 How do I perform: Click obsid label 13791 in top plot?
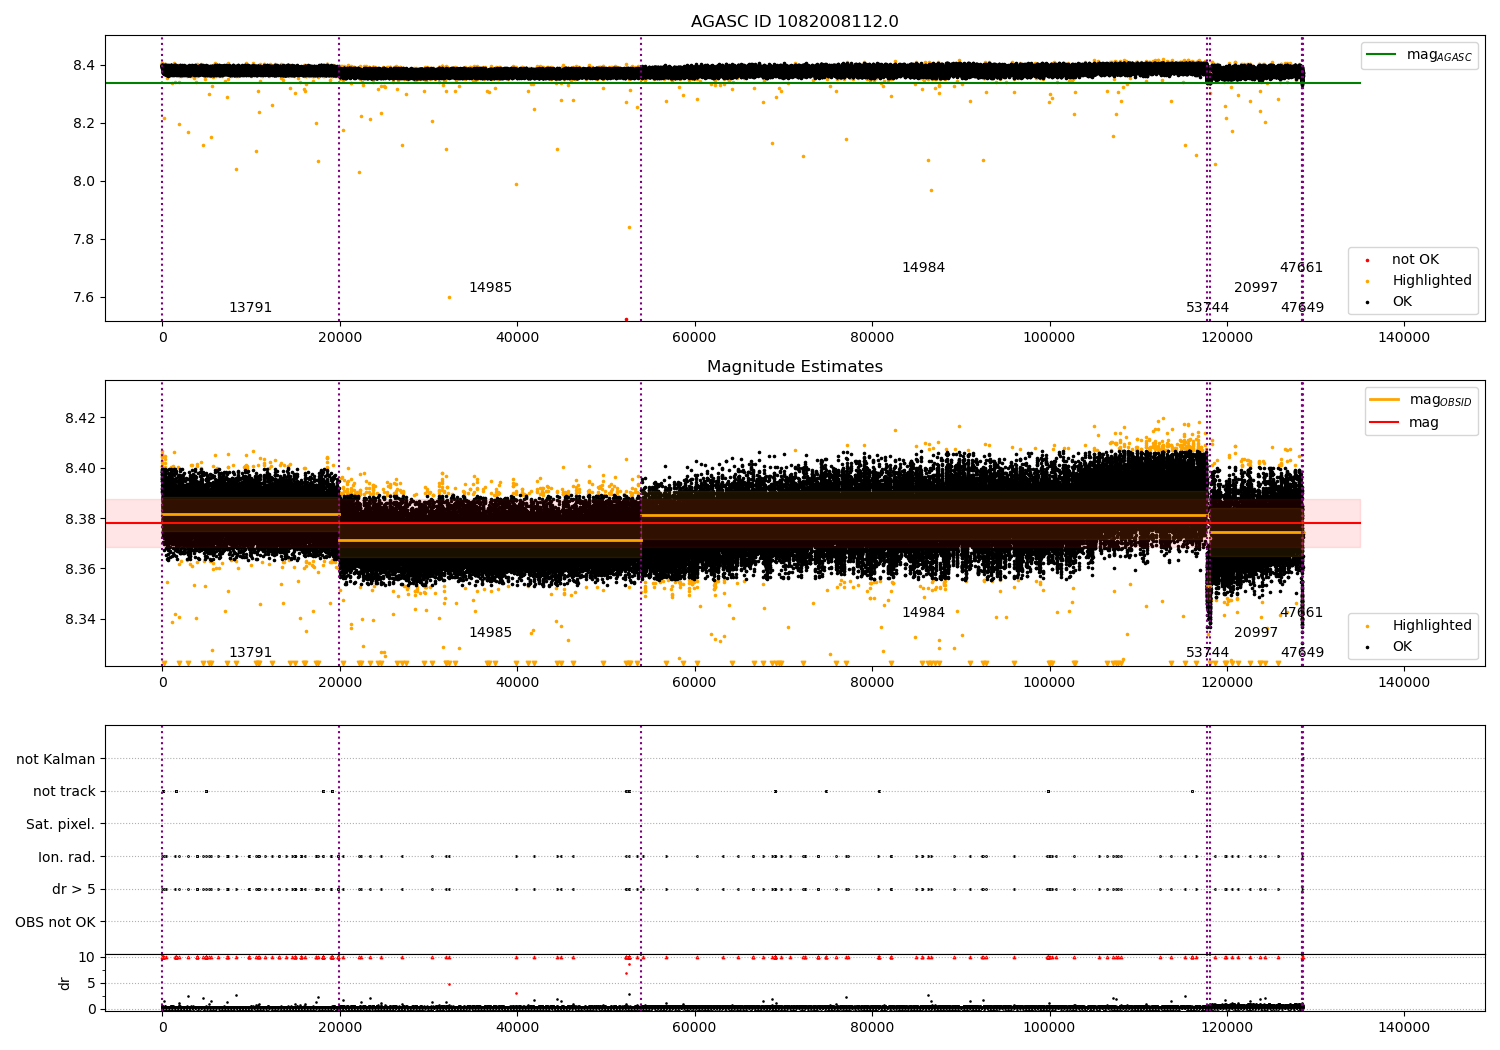[250, 308]
